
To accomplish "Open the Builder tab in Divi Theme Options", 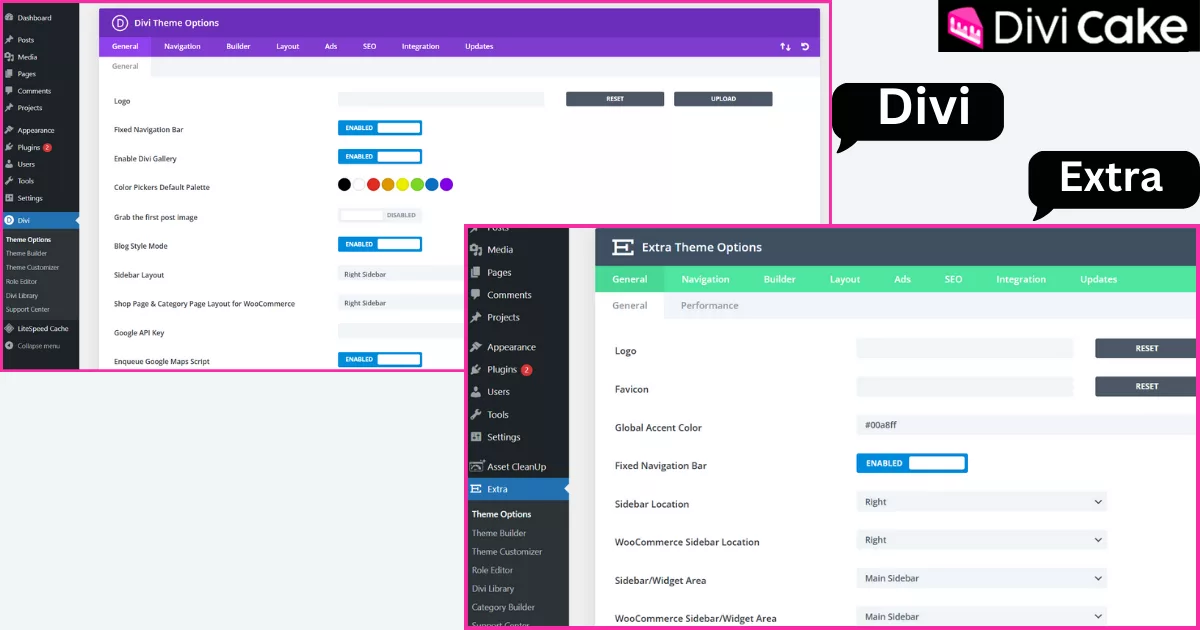I will point(238,46).
